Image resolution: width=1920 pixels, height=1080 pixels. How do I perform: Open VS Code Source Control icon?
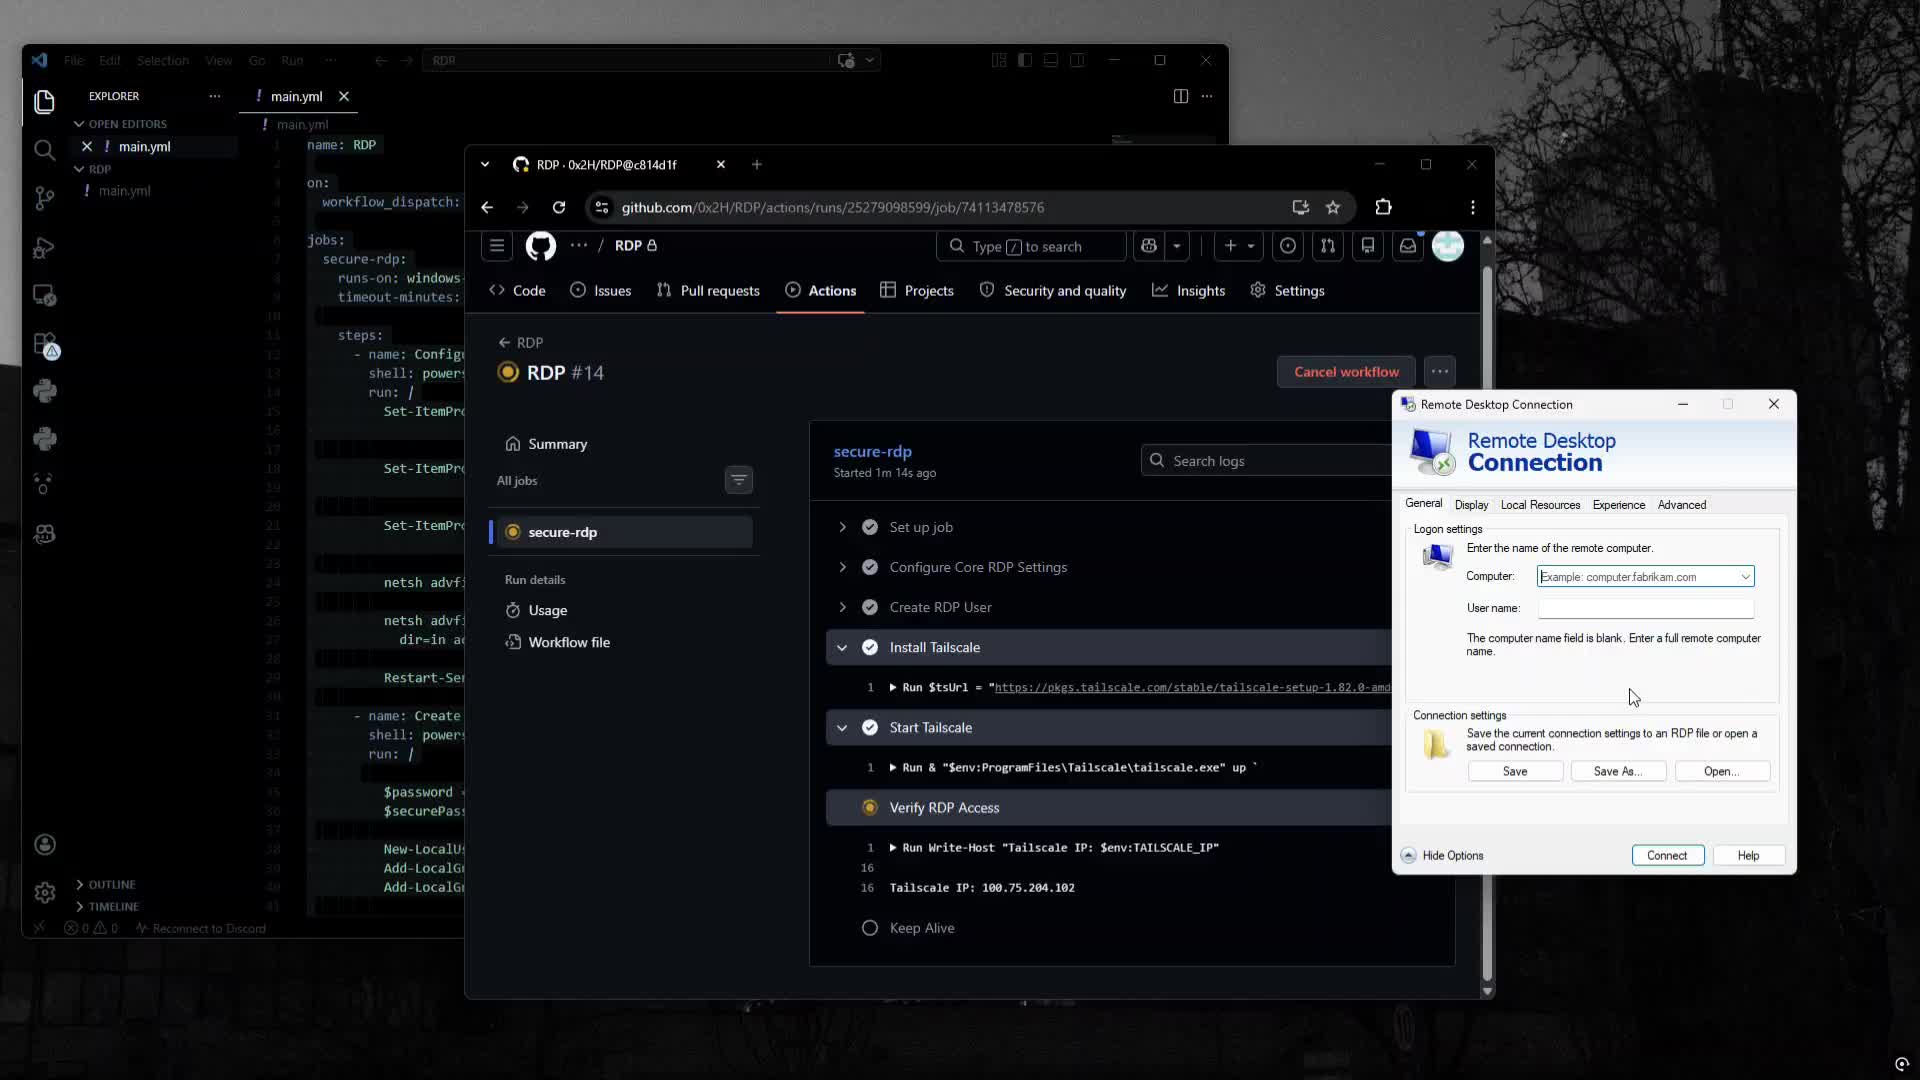44,198
